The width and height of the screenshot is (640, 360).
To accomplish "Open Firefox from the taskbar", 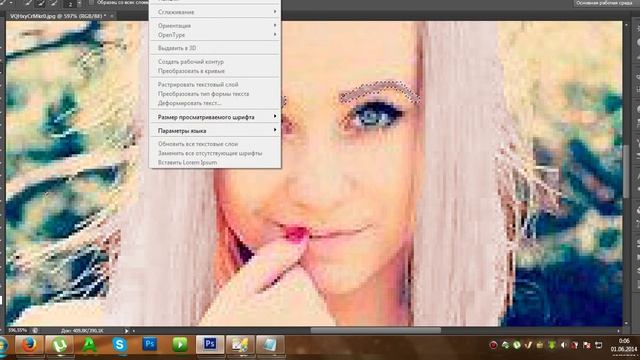I will (x=29, y=345).
